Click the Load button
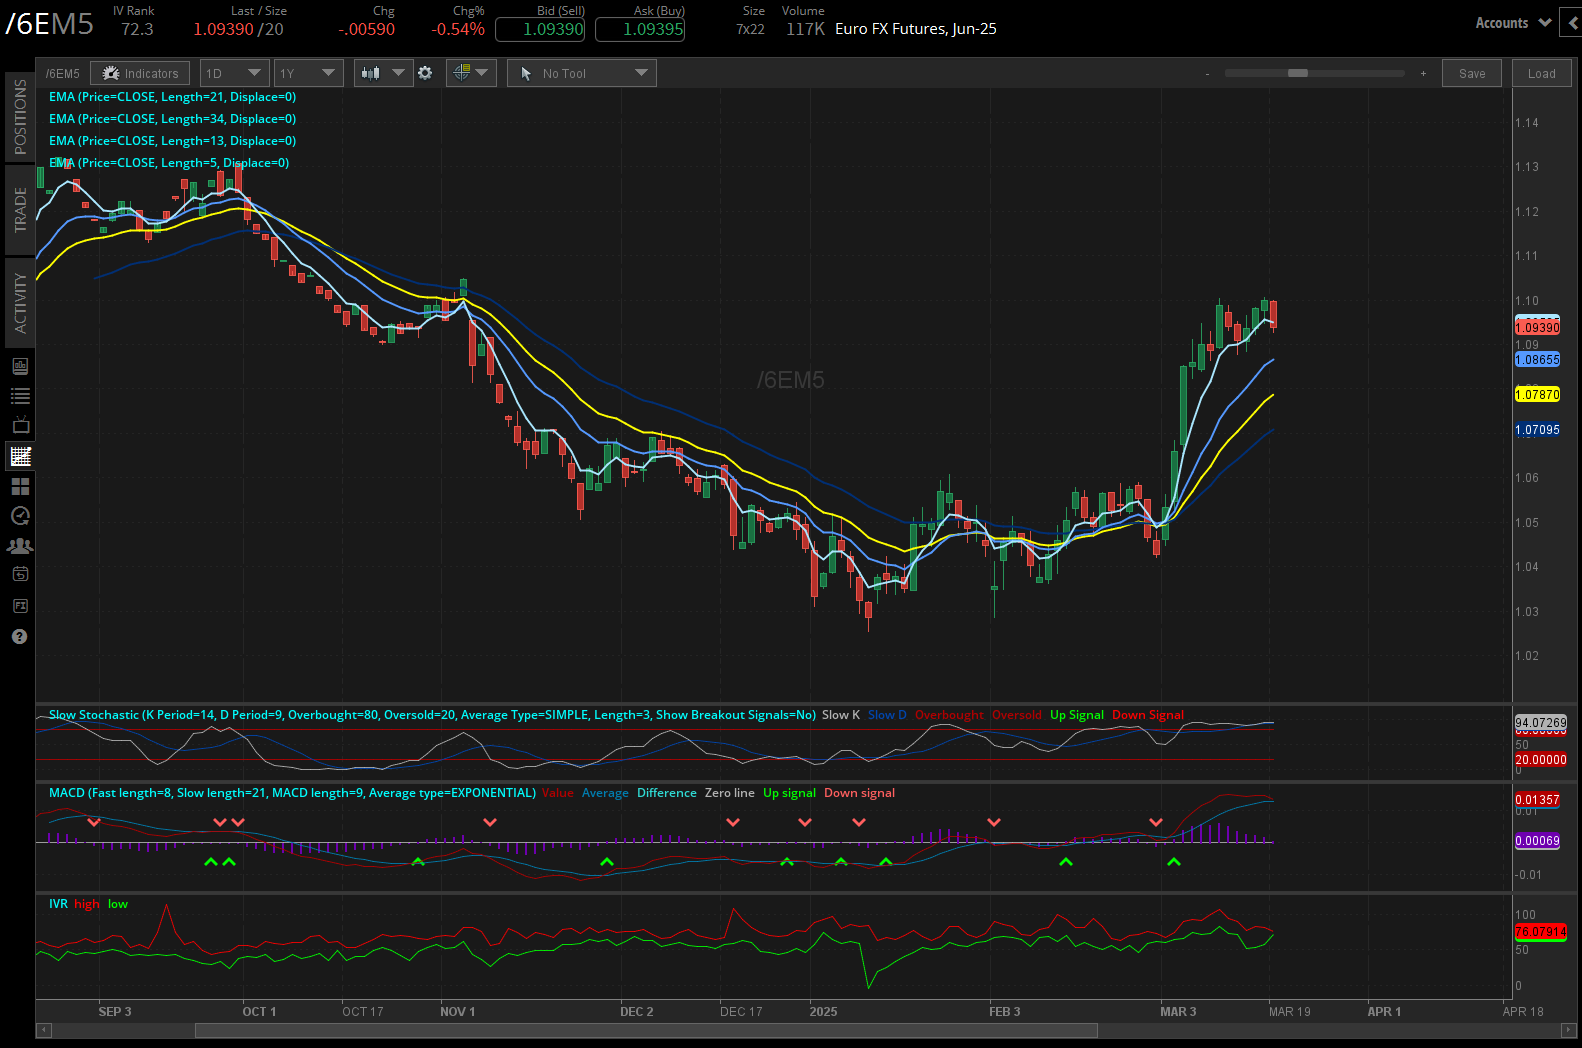 click(1542, 73)
